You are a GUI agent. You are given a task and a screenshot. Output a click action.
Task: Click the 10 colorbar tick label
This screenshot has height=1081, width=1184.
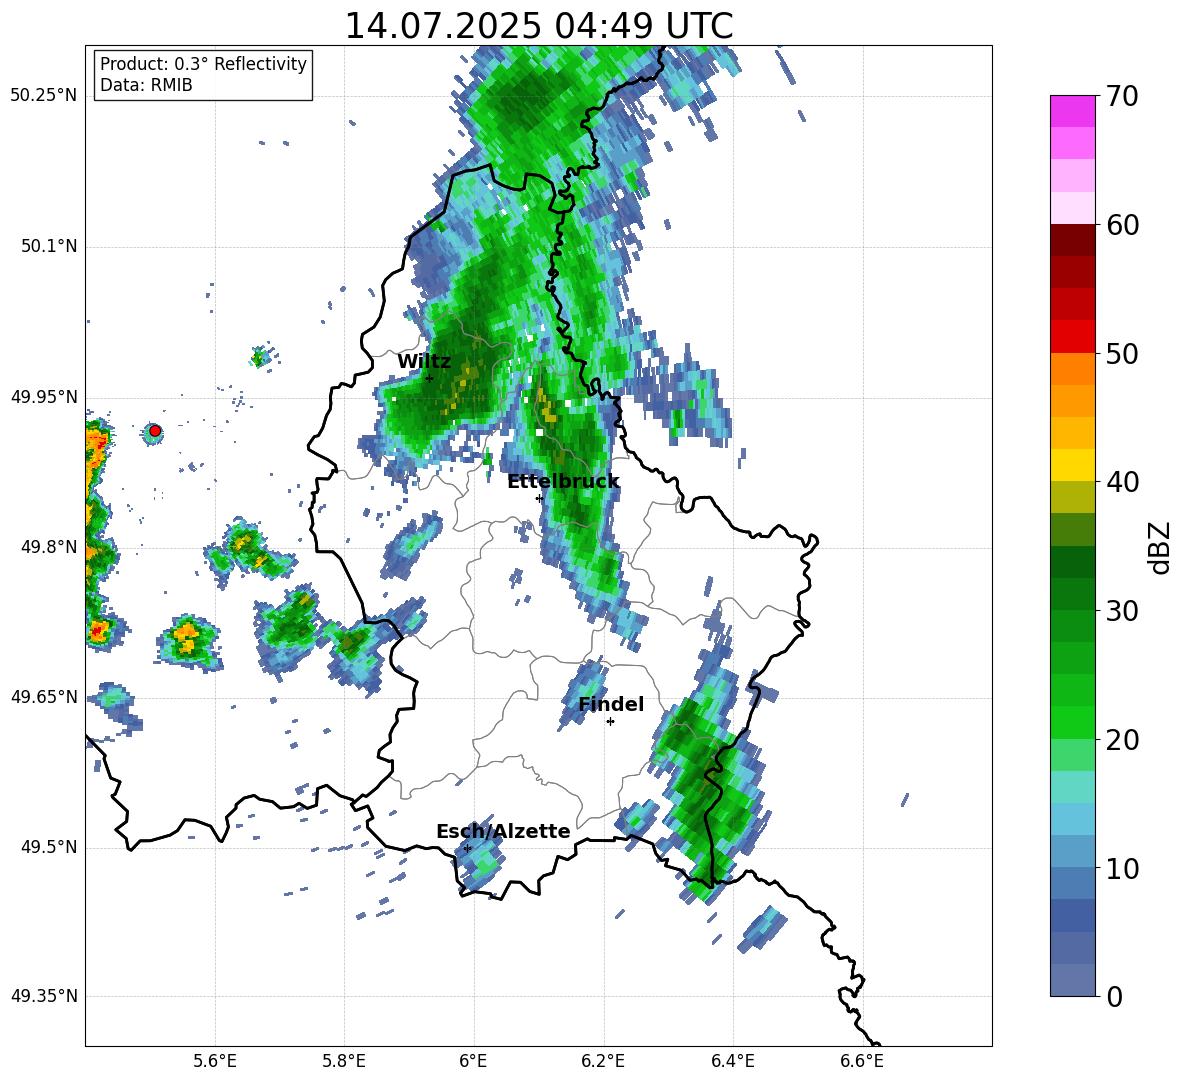pos(1122,868)
